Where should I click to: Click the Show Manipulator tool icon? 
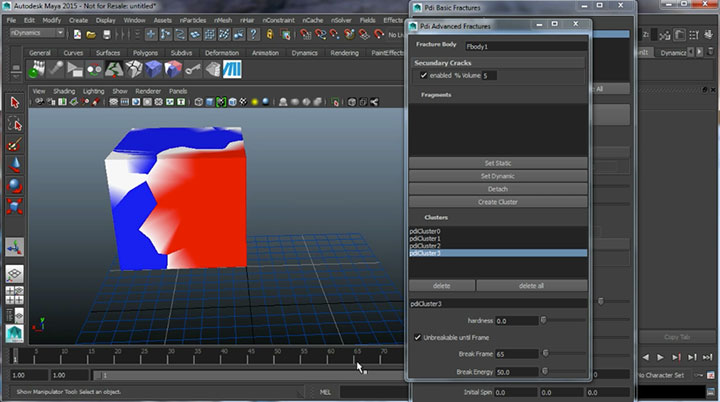[x=15, y=248]
